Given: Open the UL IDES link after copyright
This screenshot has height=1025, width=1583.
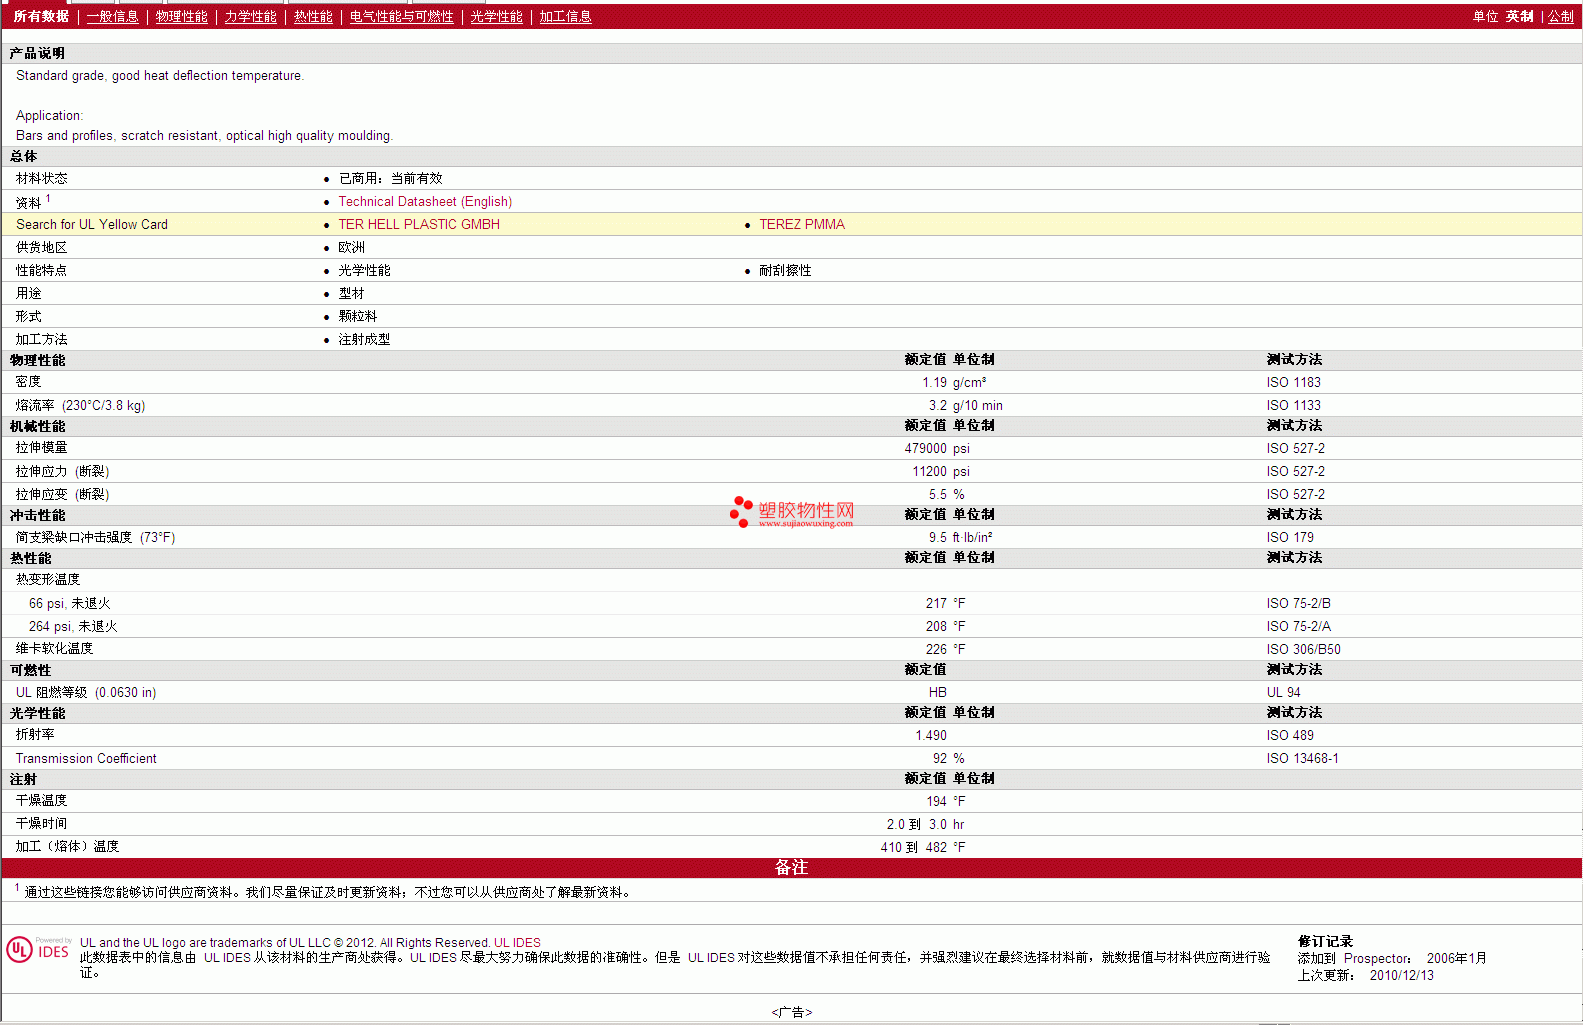Looking at the screenshot, I should tap(517, 942).
